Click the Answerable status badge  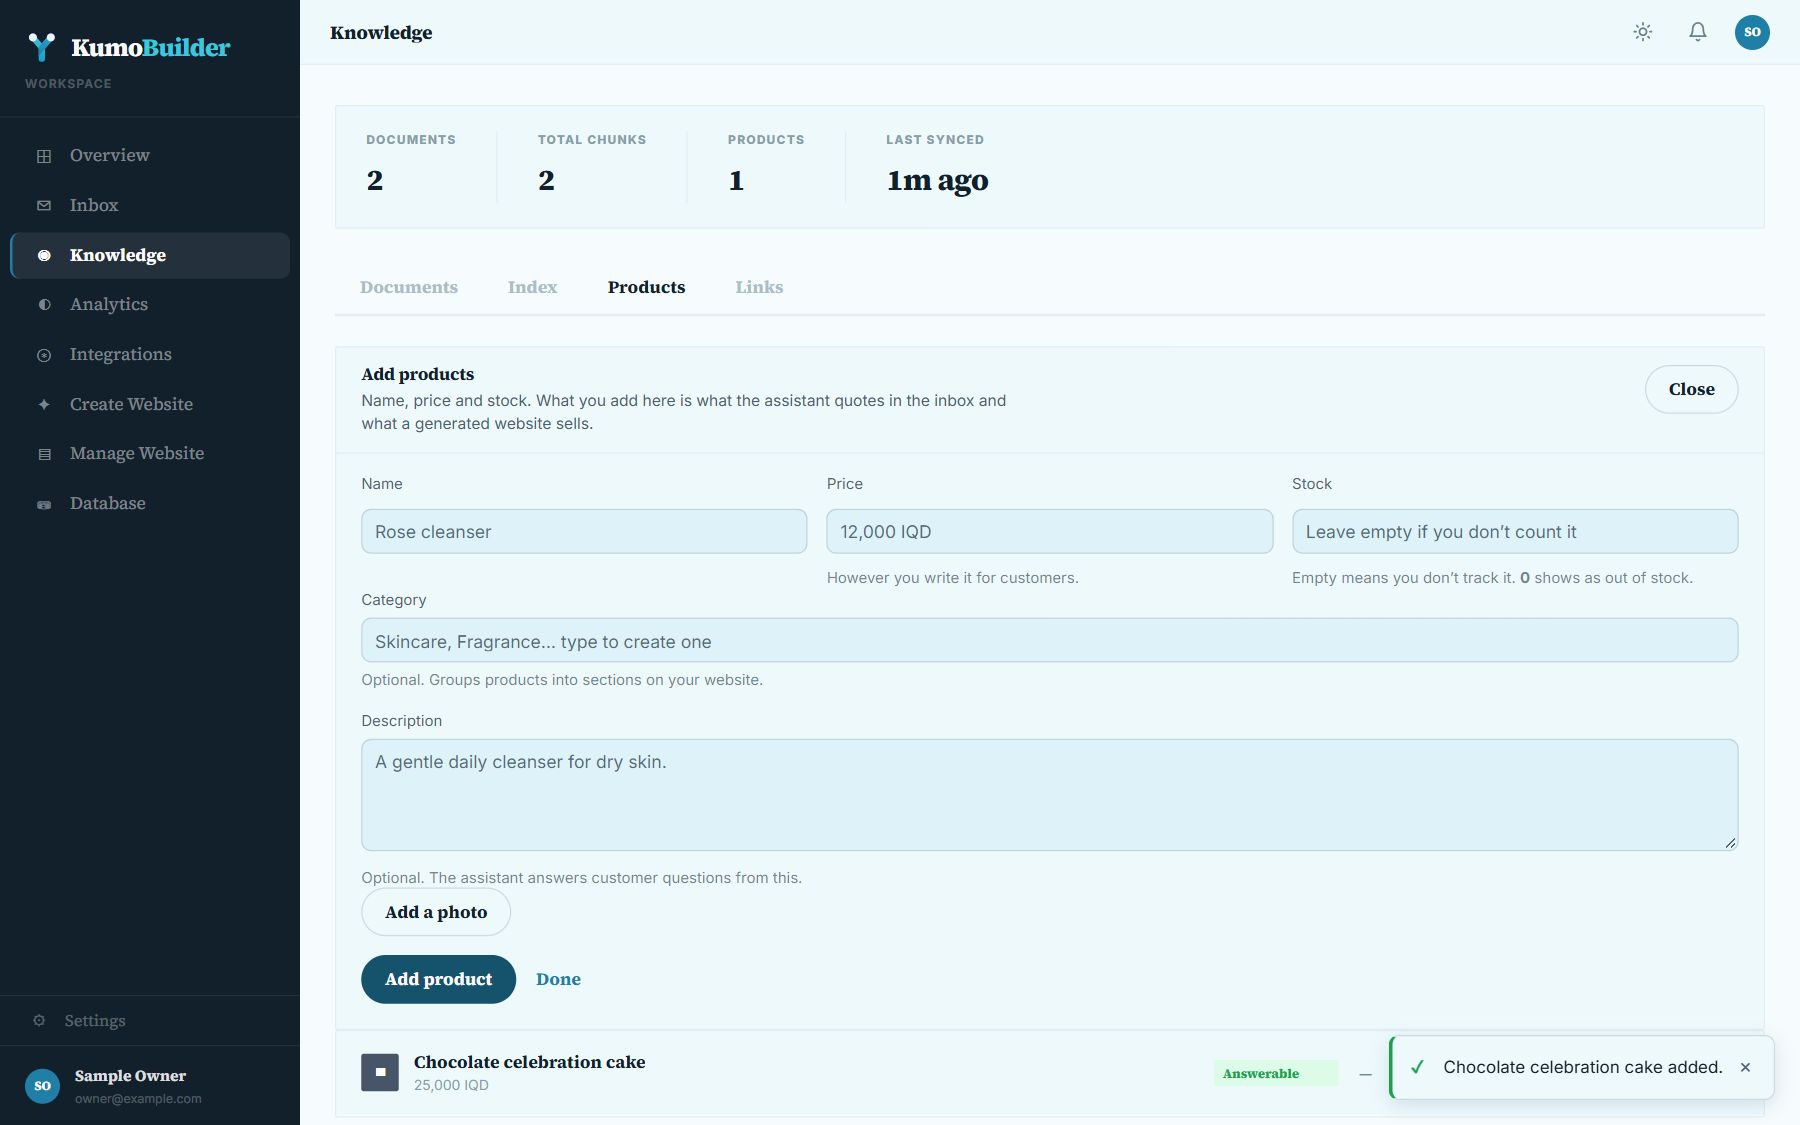(x=1275, y=1073)
